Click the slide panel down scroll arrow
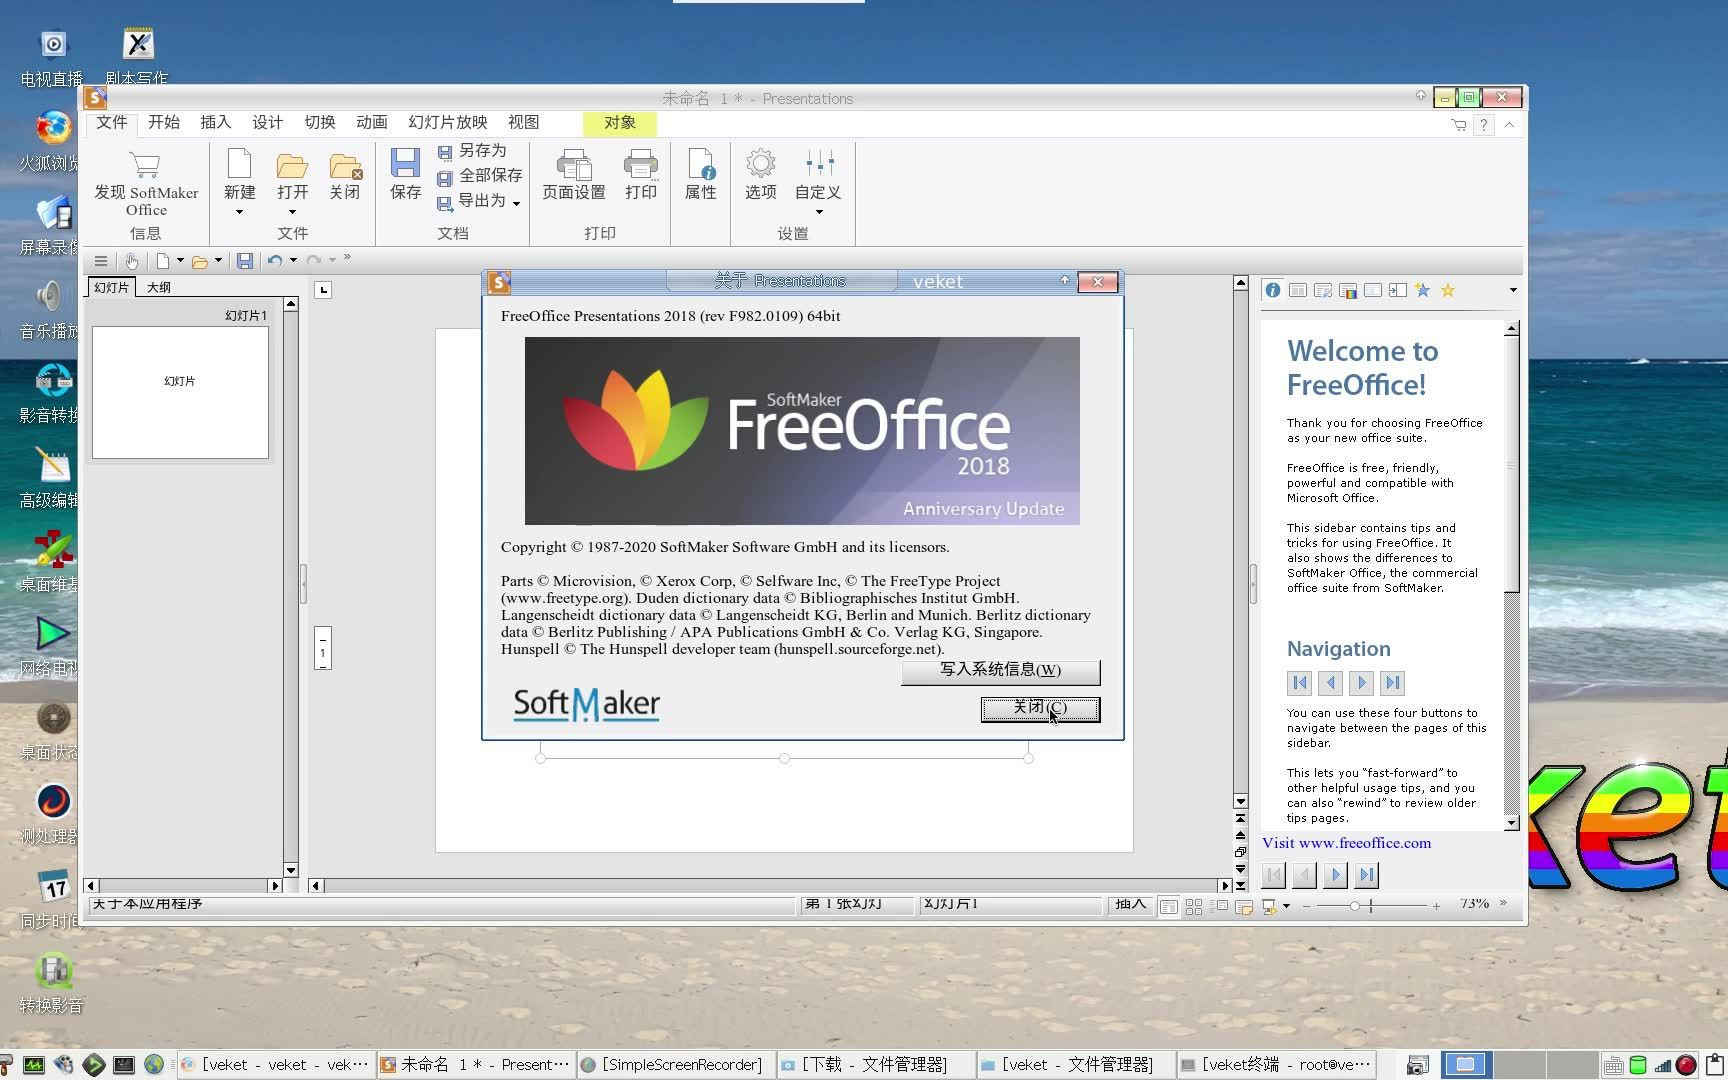1728x1080 pixels. point(291,870)
